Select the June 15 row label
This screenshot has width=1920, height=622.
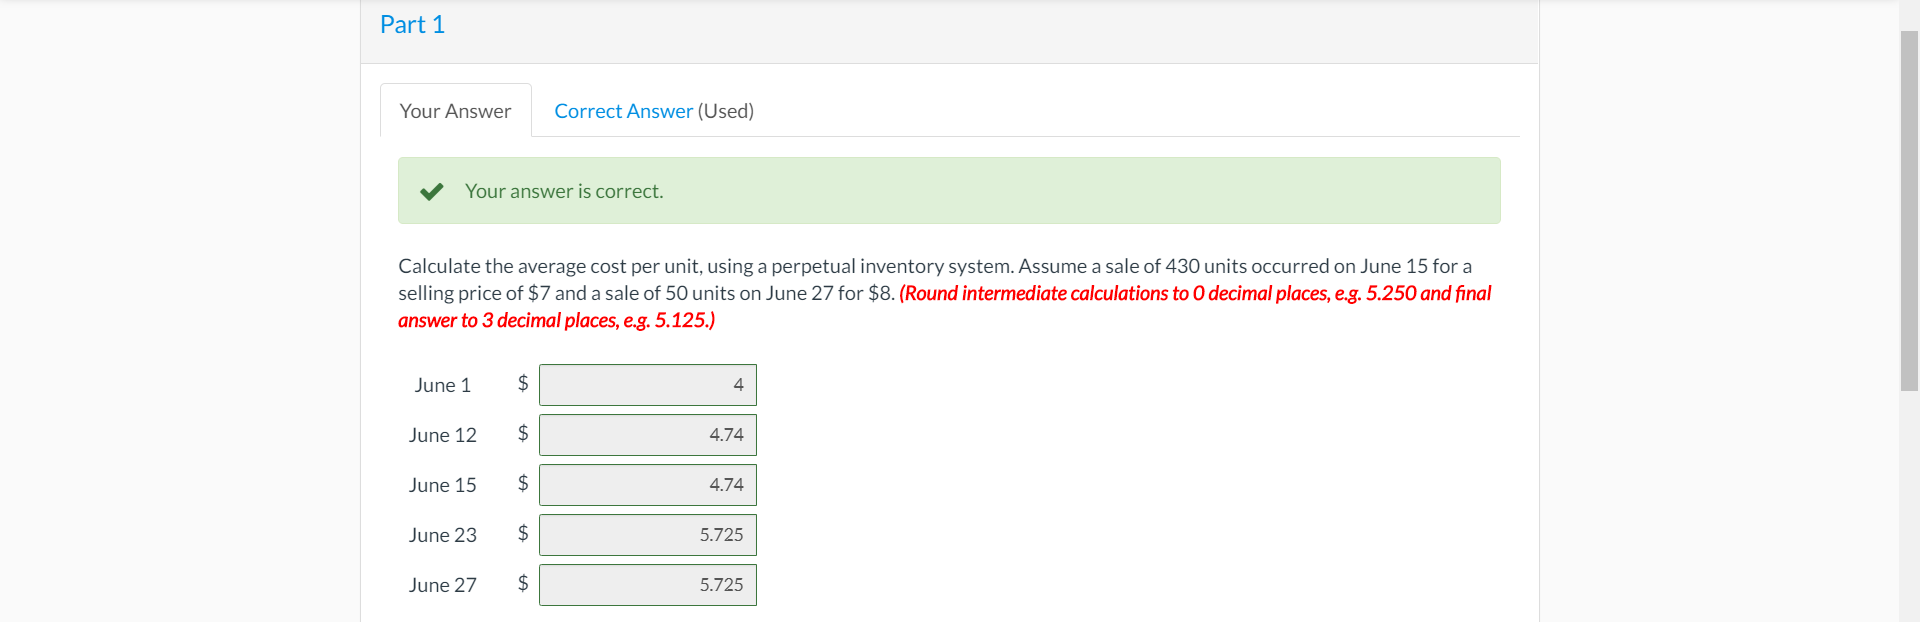click(442, 484)
